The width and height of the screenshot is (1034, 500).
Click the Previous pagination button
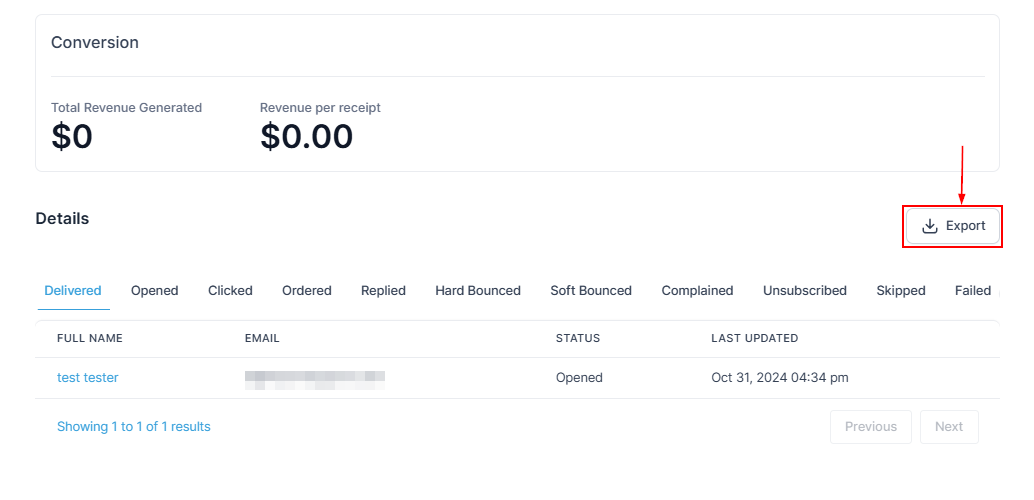coord(870,427)
